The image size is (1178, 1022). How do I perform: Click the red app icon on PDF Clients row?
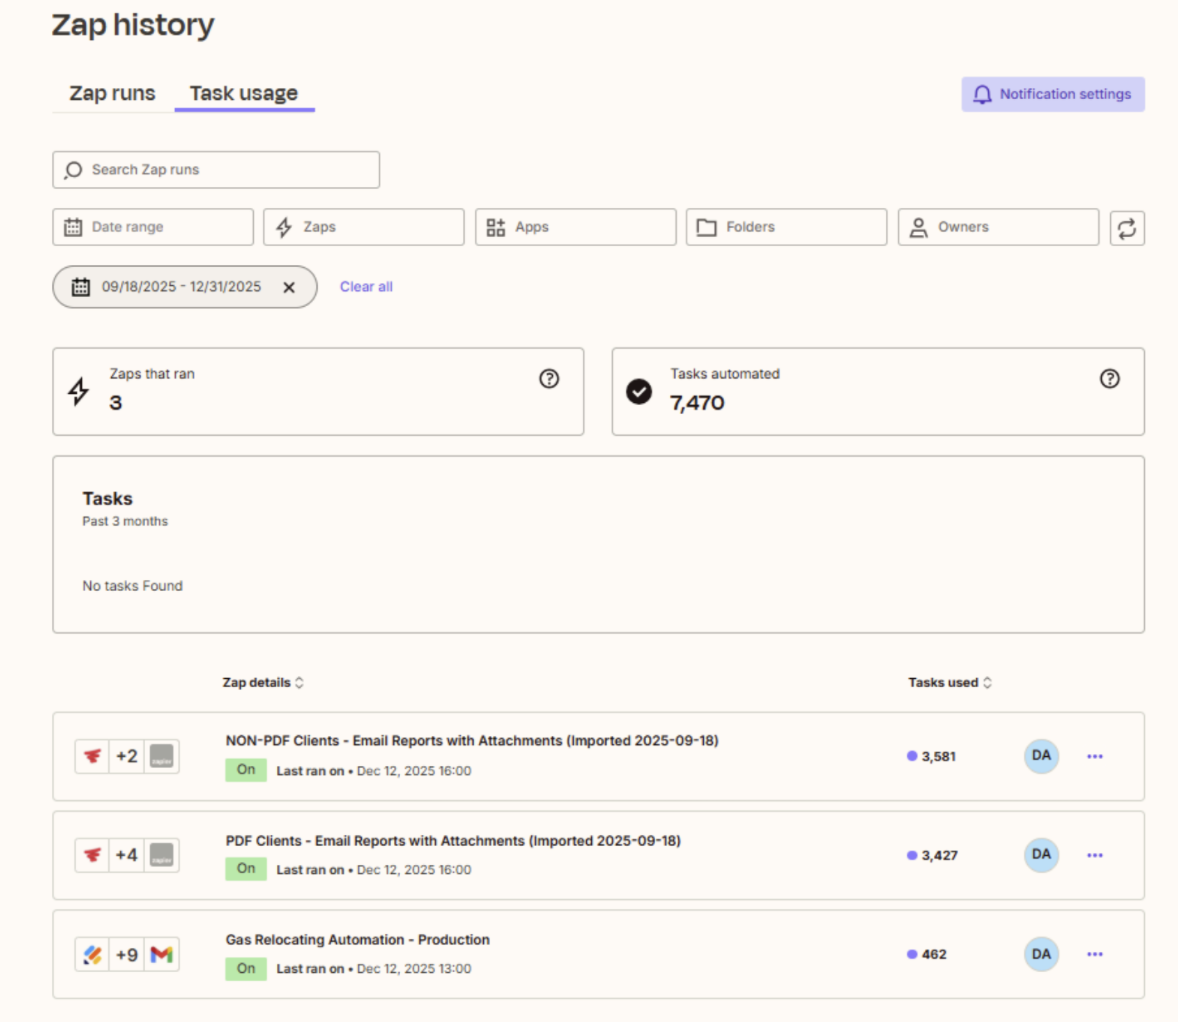[x=92, y=855]
